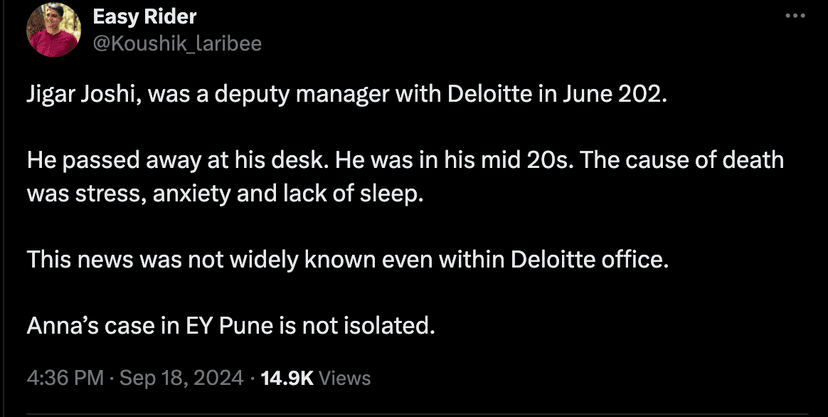The width and height of the screenshot is (828, 417).
Task: Click the Sep 18, 2024 date
Action: point(182,378)
